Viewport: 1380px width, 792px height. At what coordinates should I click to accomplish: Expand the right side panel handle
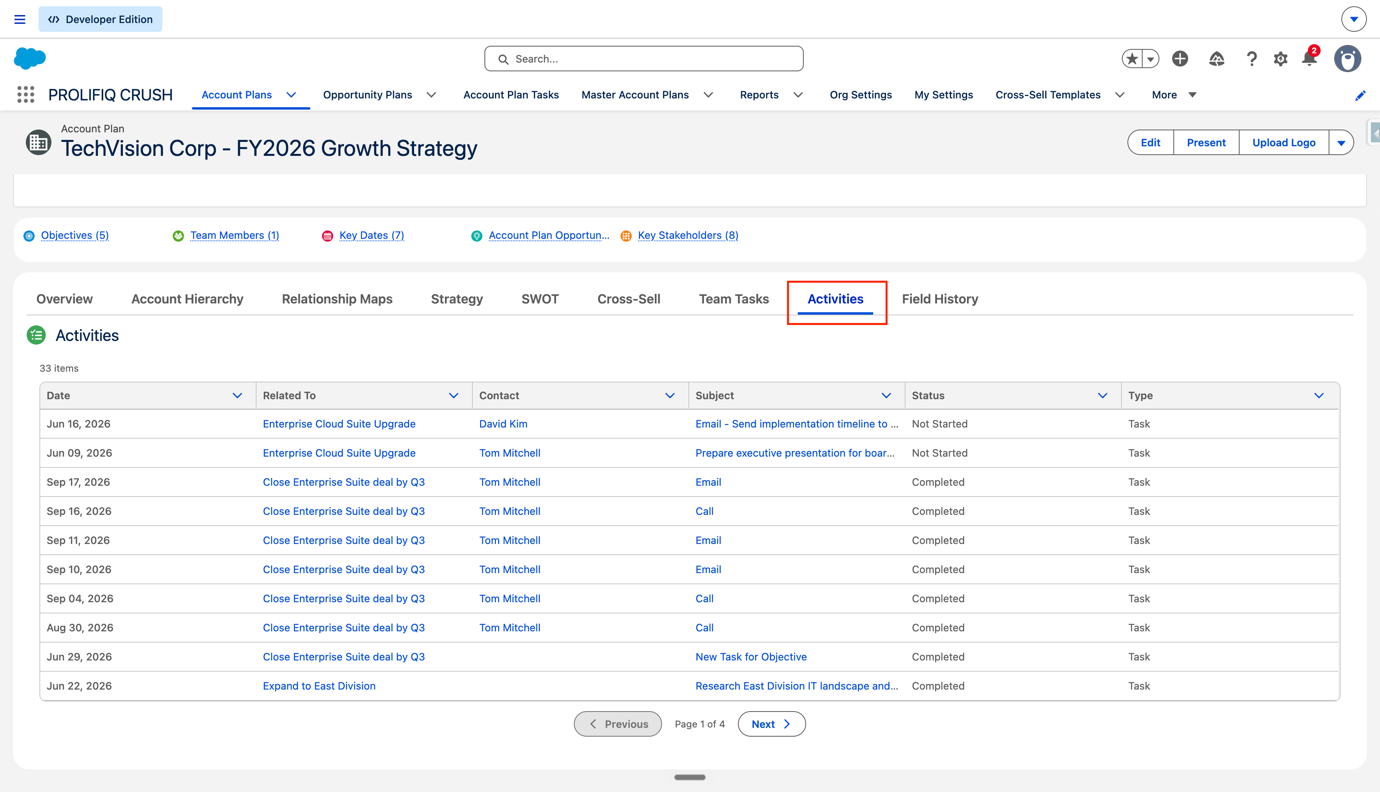[1375, 132]
